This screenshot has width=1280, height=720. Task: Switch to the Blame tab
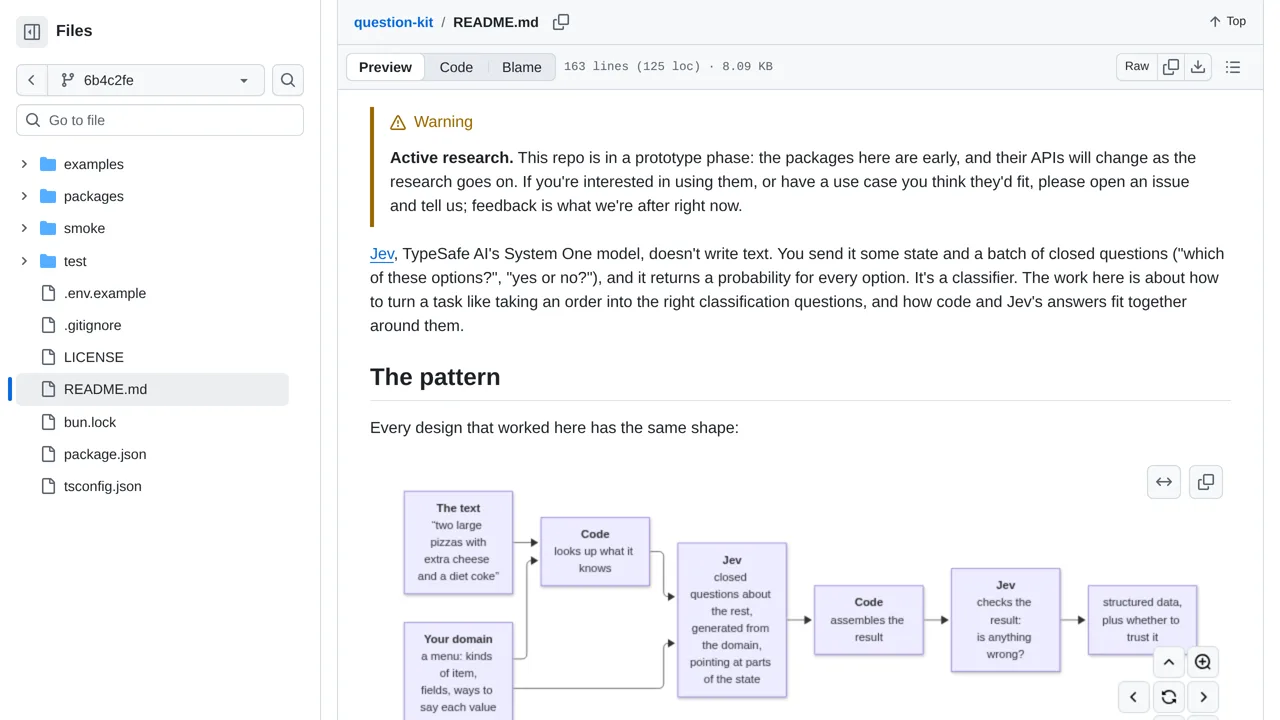(x=522, y=67)
